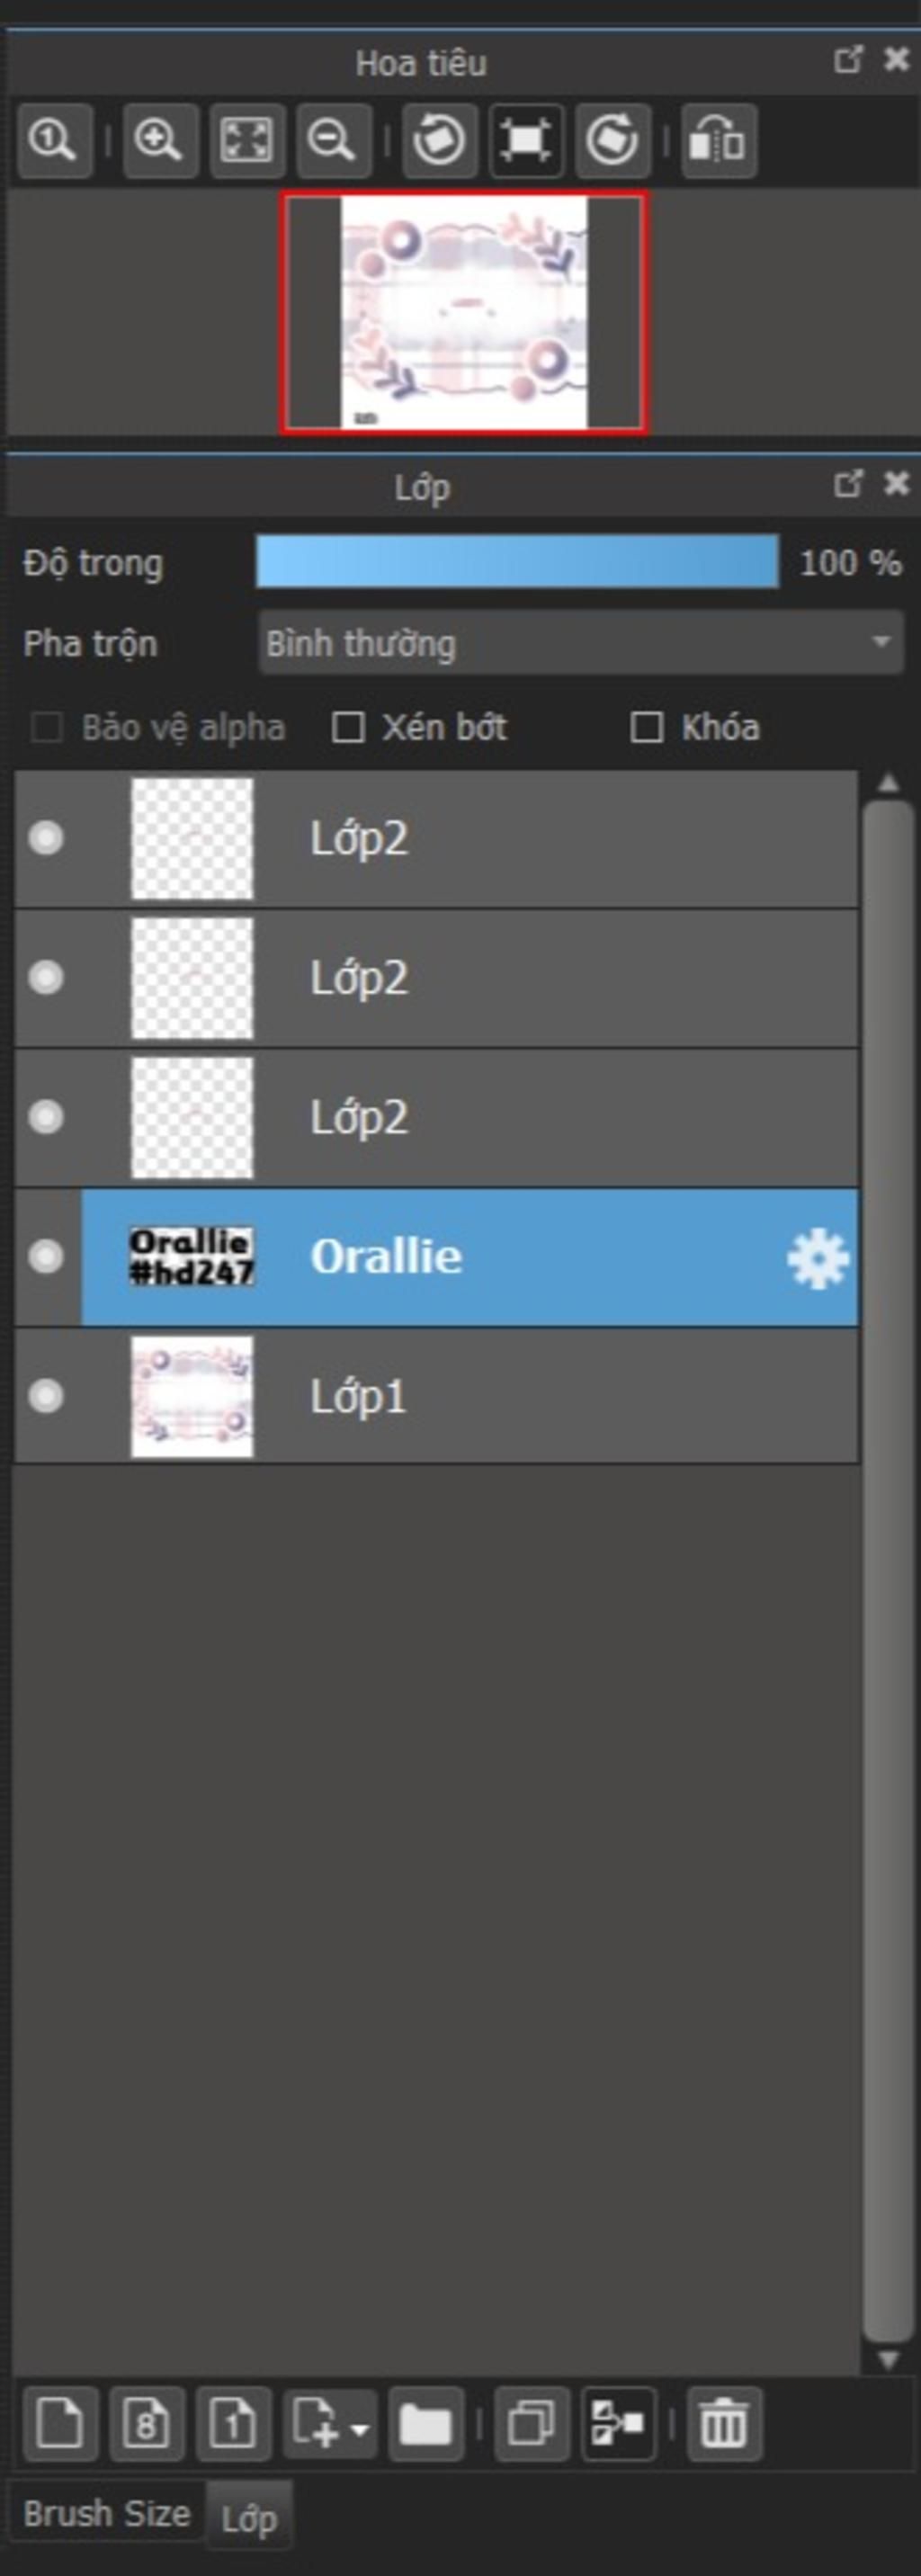Adjust the Độ trong opacity slider
Viewport: 921px width, 2576px height.
pos(517,562)
